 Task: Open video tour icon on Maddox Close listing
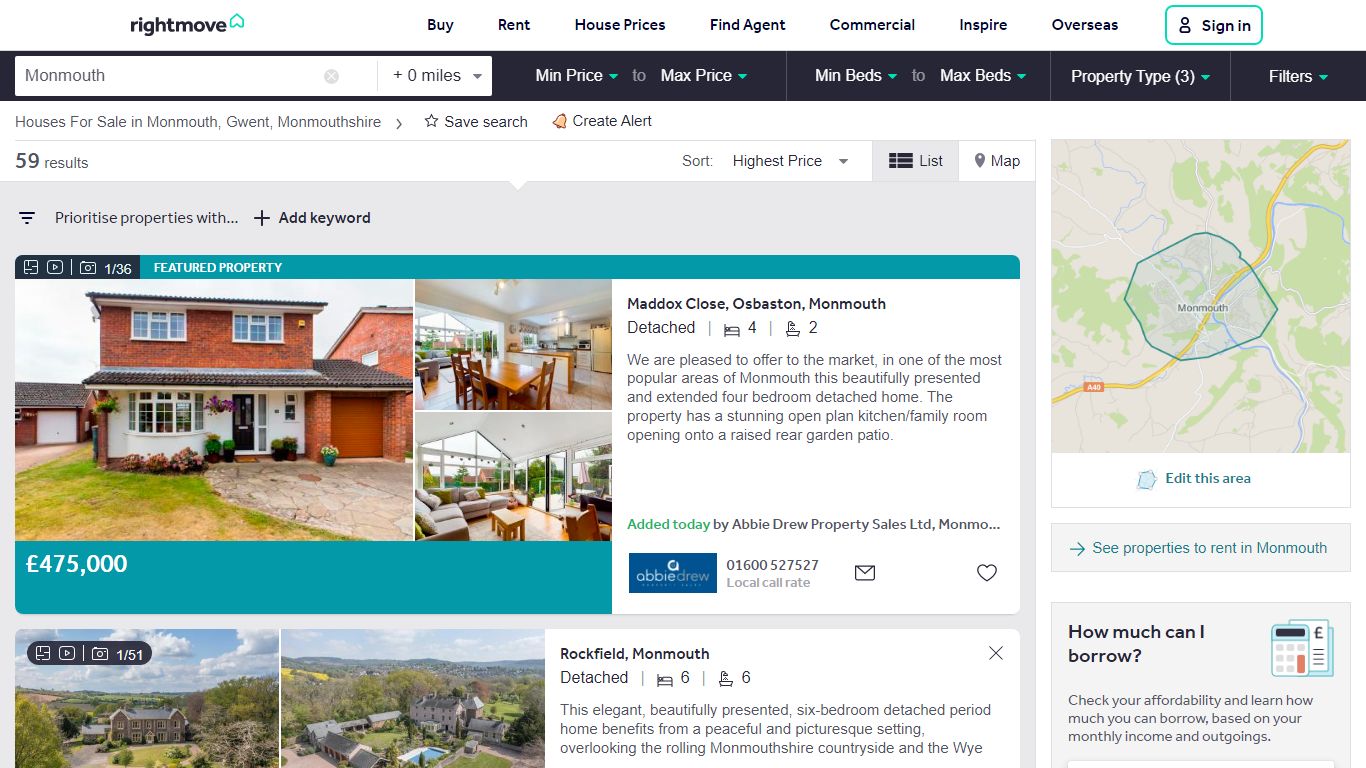(55, 267)
